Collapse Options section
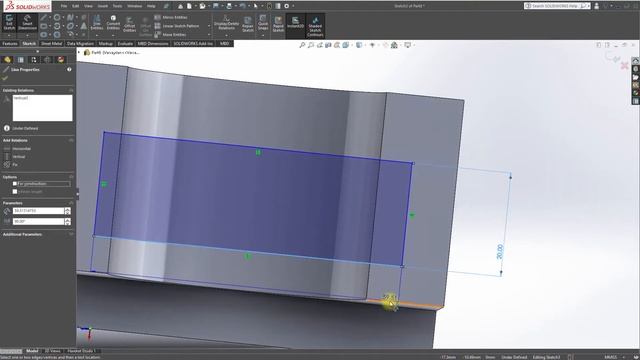Viewport: 640px width, 360px height. 71,177
